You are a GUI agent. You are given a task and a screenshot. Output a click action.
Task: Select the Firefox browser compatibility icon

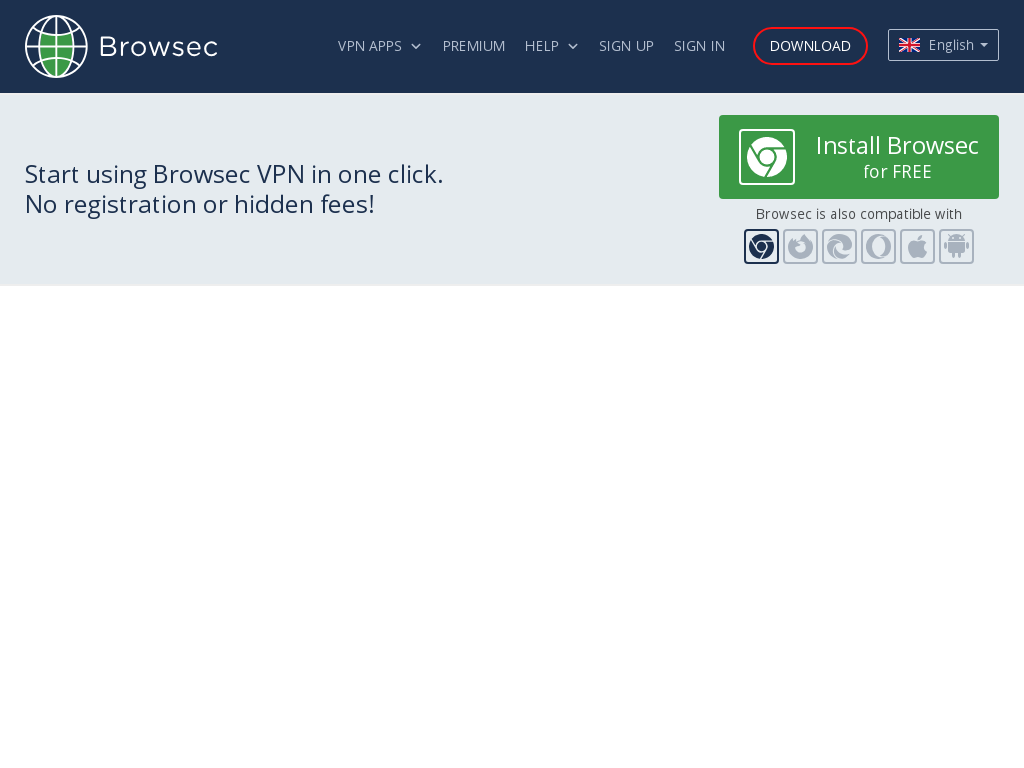coord(801,246)
